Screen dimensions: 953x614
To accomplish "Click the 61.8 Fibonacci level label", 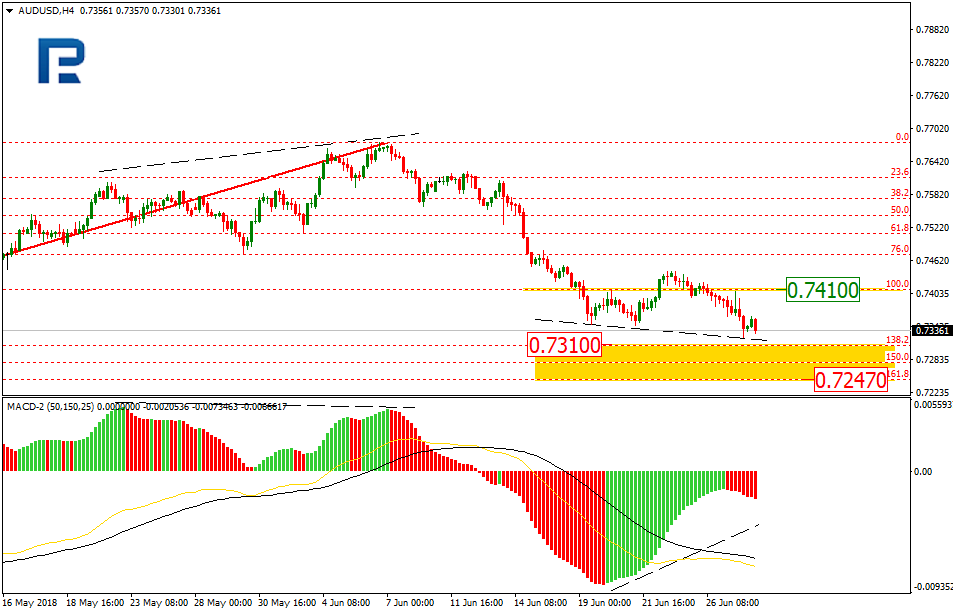I will point(899,228).
